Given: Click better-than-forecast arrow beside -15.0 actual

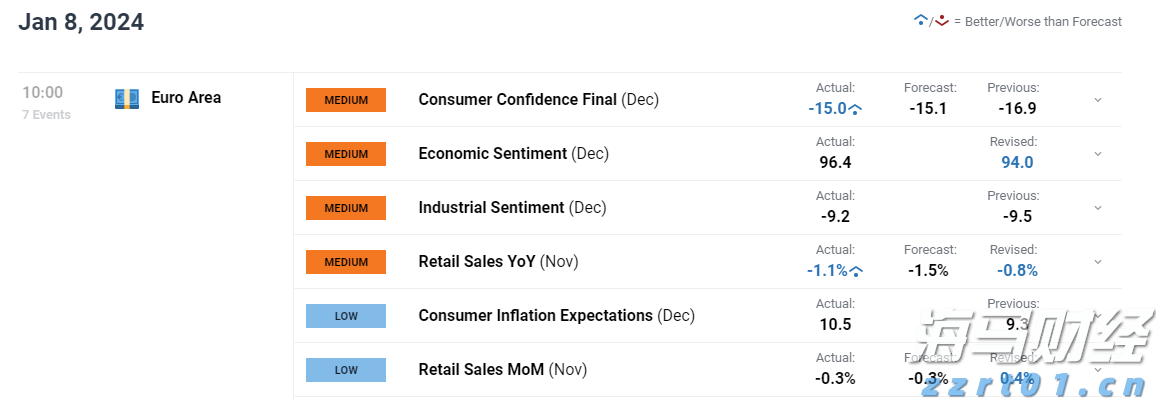Looking at the screenshot, I should click(x=856, y=109).
